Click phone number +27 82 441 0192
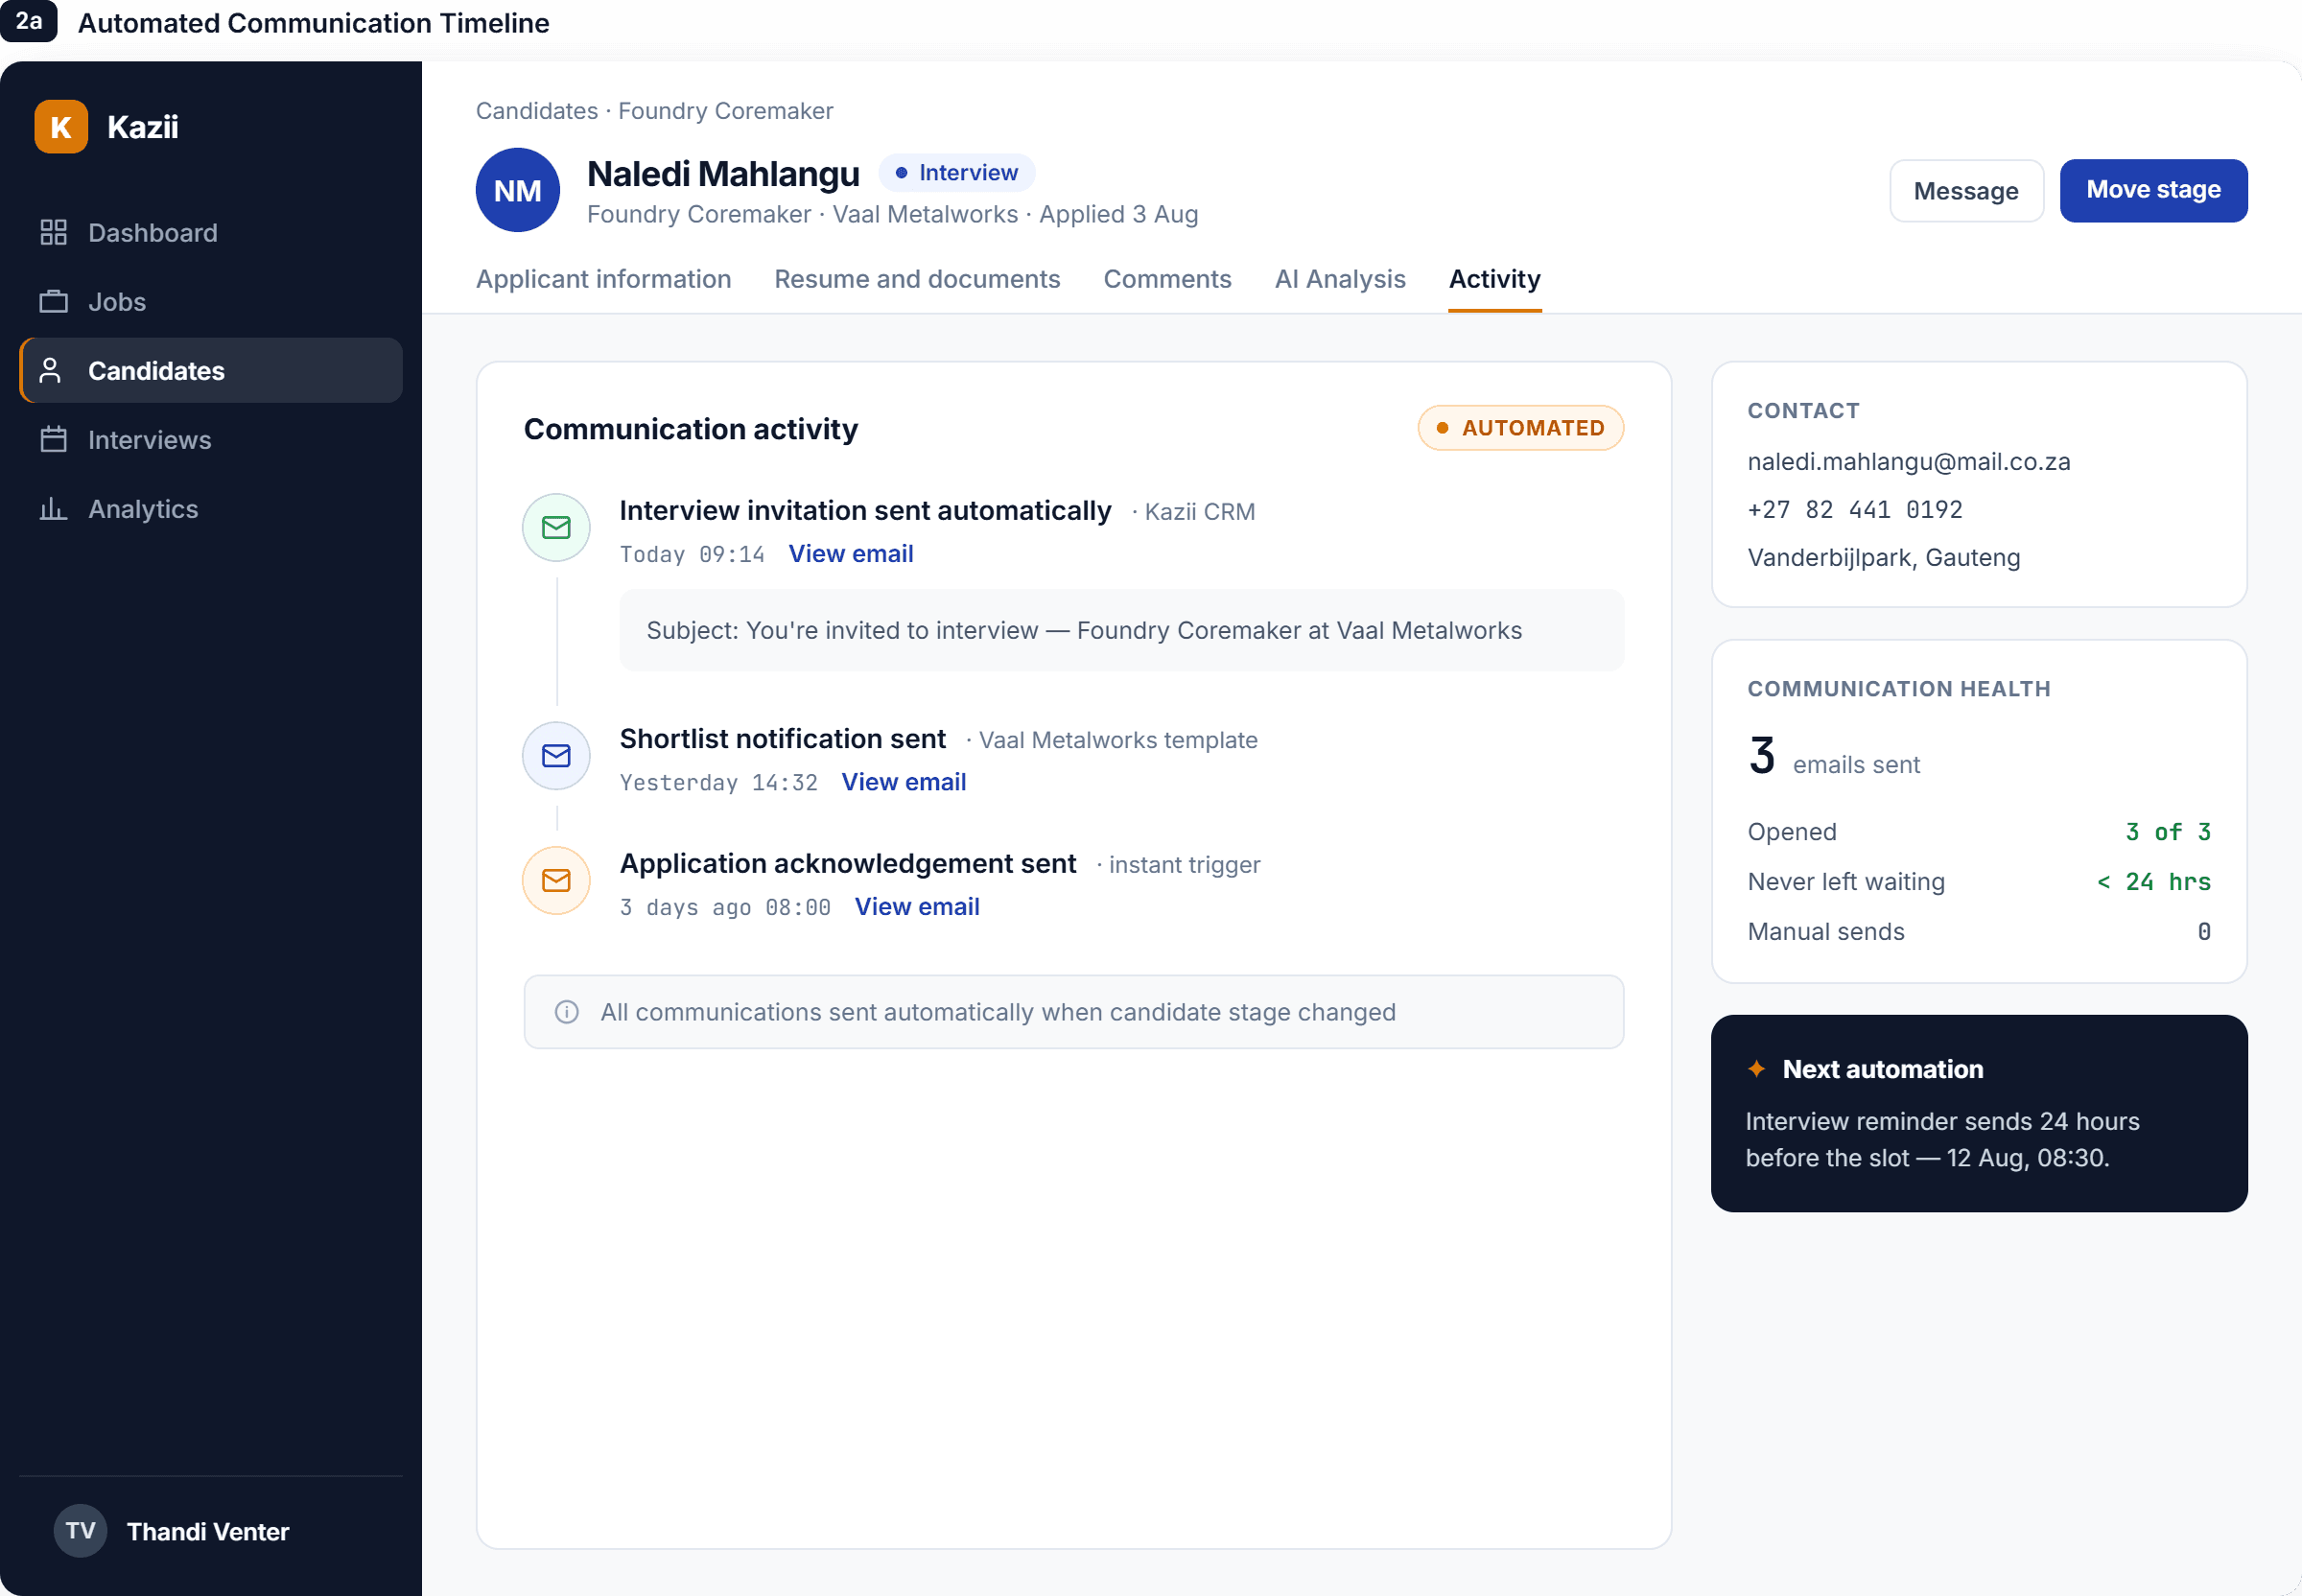Screen dimensions: 2302x1596 point(1855,509)
